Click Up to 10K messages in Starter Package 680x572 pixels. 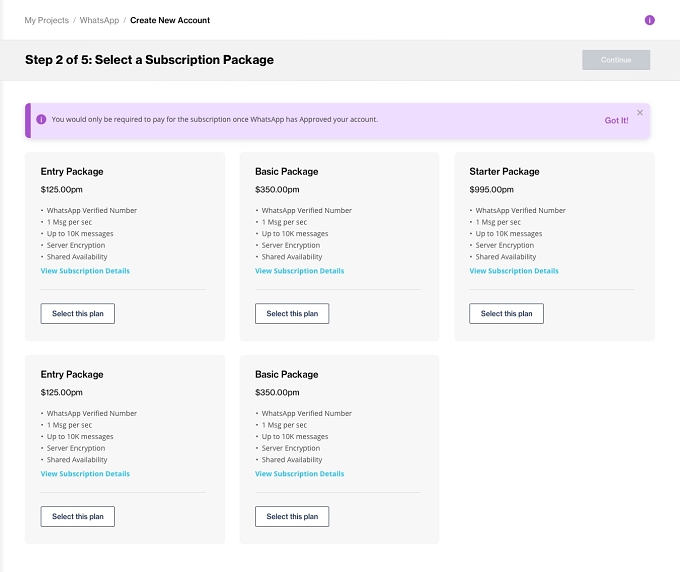tap(509, 234)
